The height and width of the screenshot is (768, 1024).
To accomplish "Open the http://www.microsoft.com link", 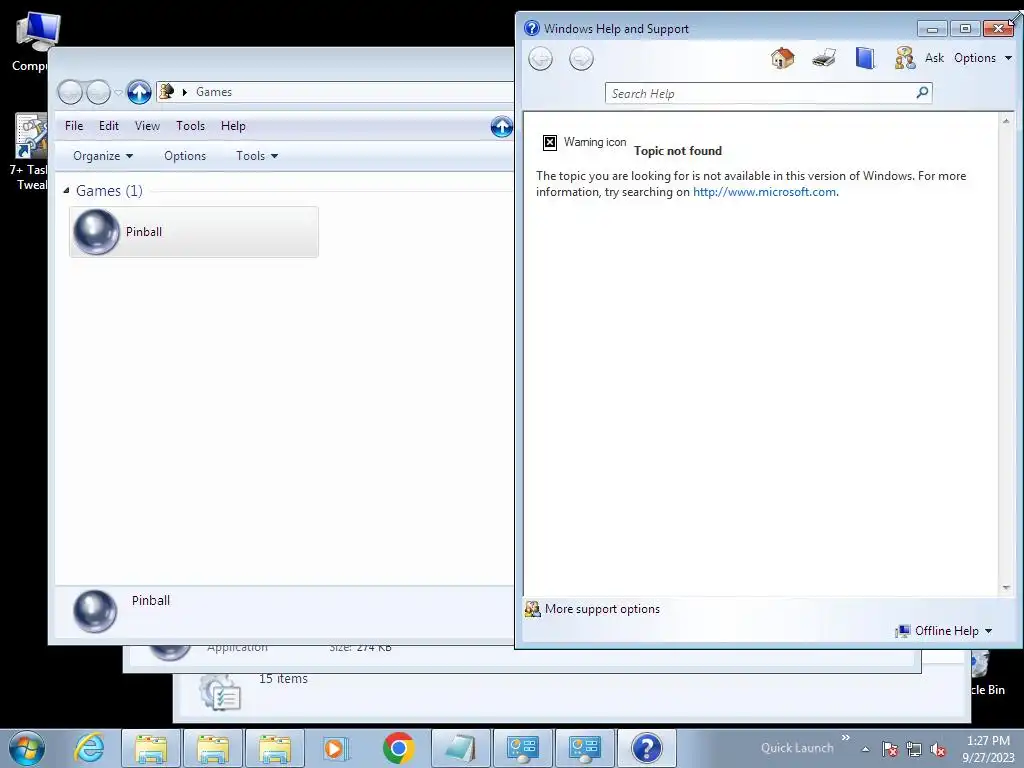I will point(764,192).
